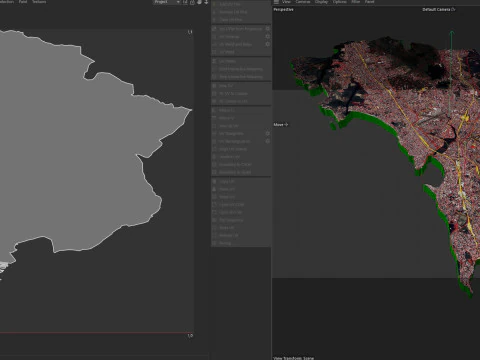Click the Paste UV command icon
The width and height of the screenshot is (480, 360).
pyautogui.click(x=215, y=189)
